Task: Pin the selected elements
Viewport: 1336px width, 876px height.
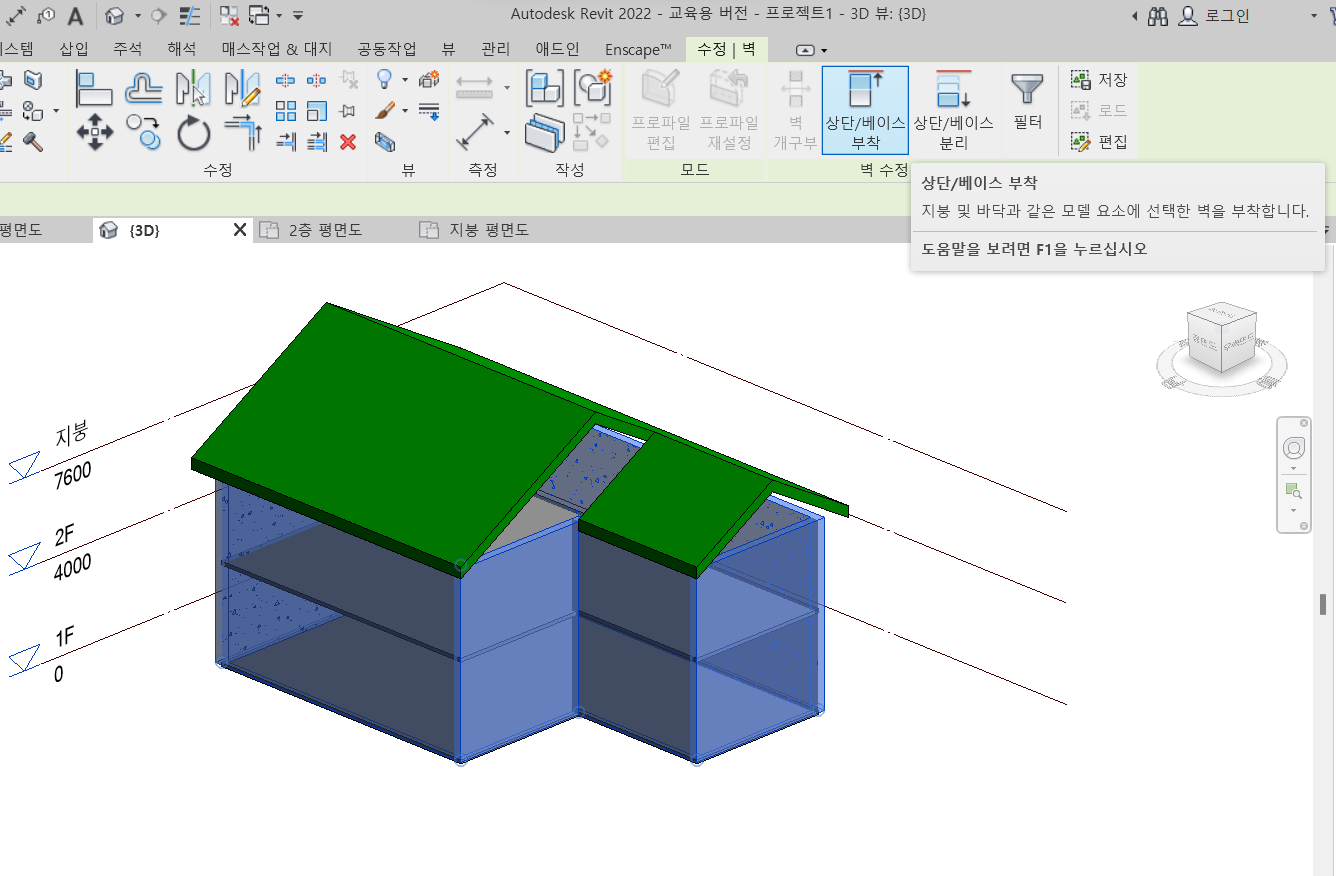Action: pos(348,111)
